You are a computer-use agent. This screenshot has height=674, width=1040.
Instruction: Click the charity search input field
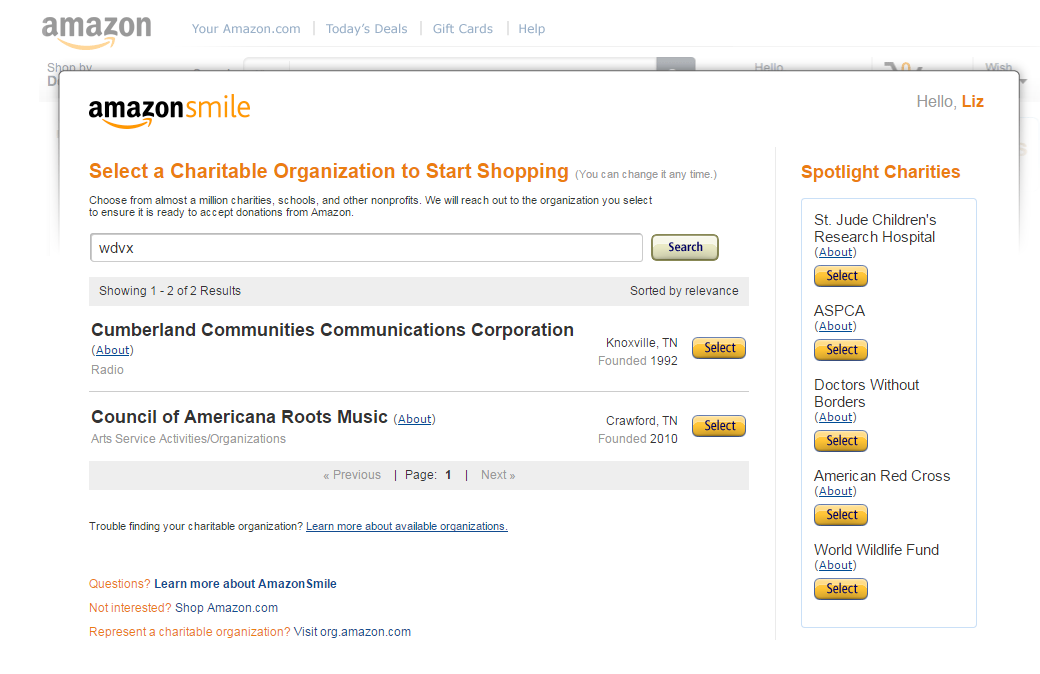coord(366,248)
